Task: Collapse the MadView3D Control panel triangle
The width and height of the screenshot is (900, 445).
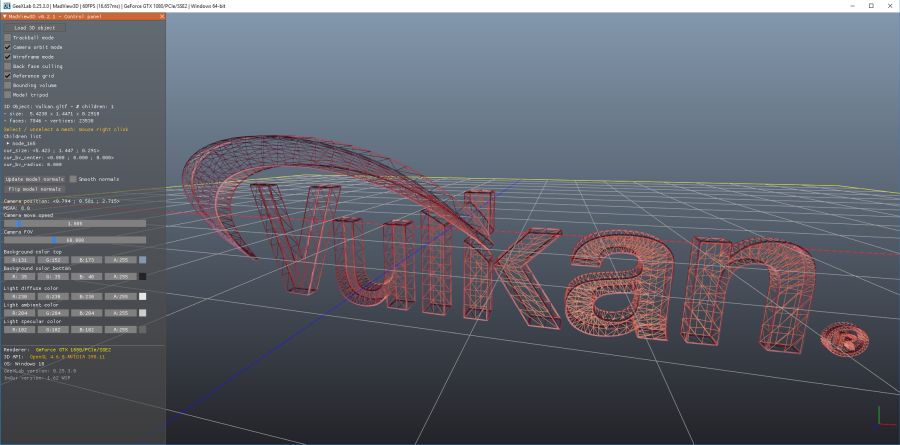Action: [5, 17]
